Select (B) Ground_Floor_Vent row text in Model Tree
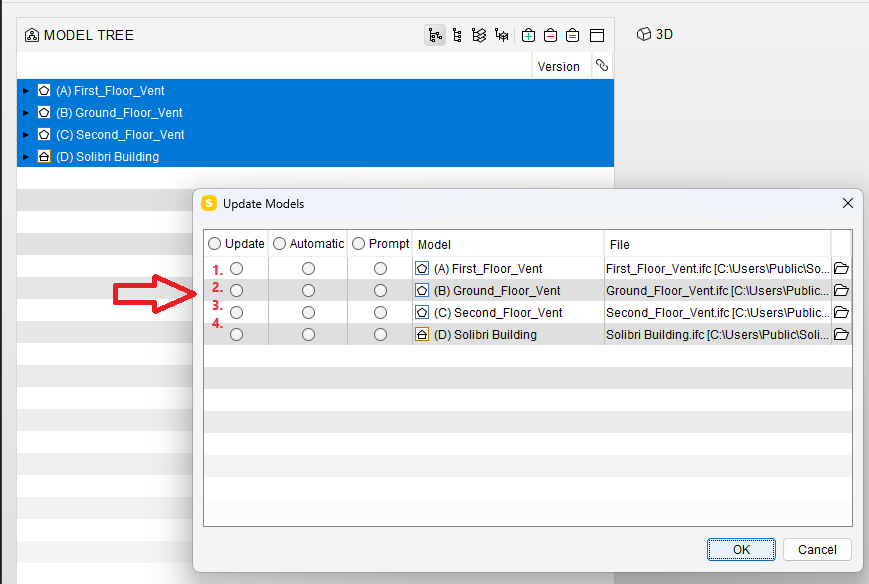Viewport: 869px width, 584px height. (x=119, y=112)
